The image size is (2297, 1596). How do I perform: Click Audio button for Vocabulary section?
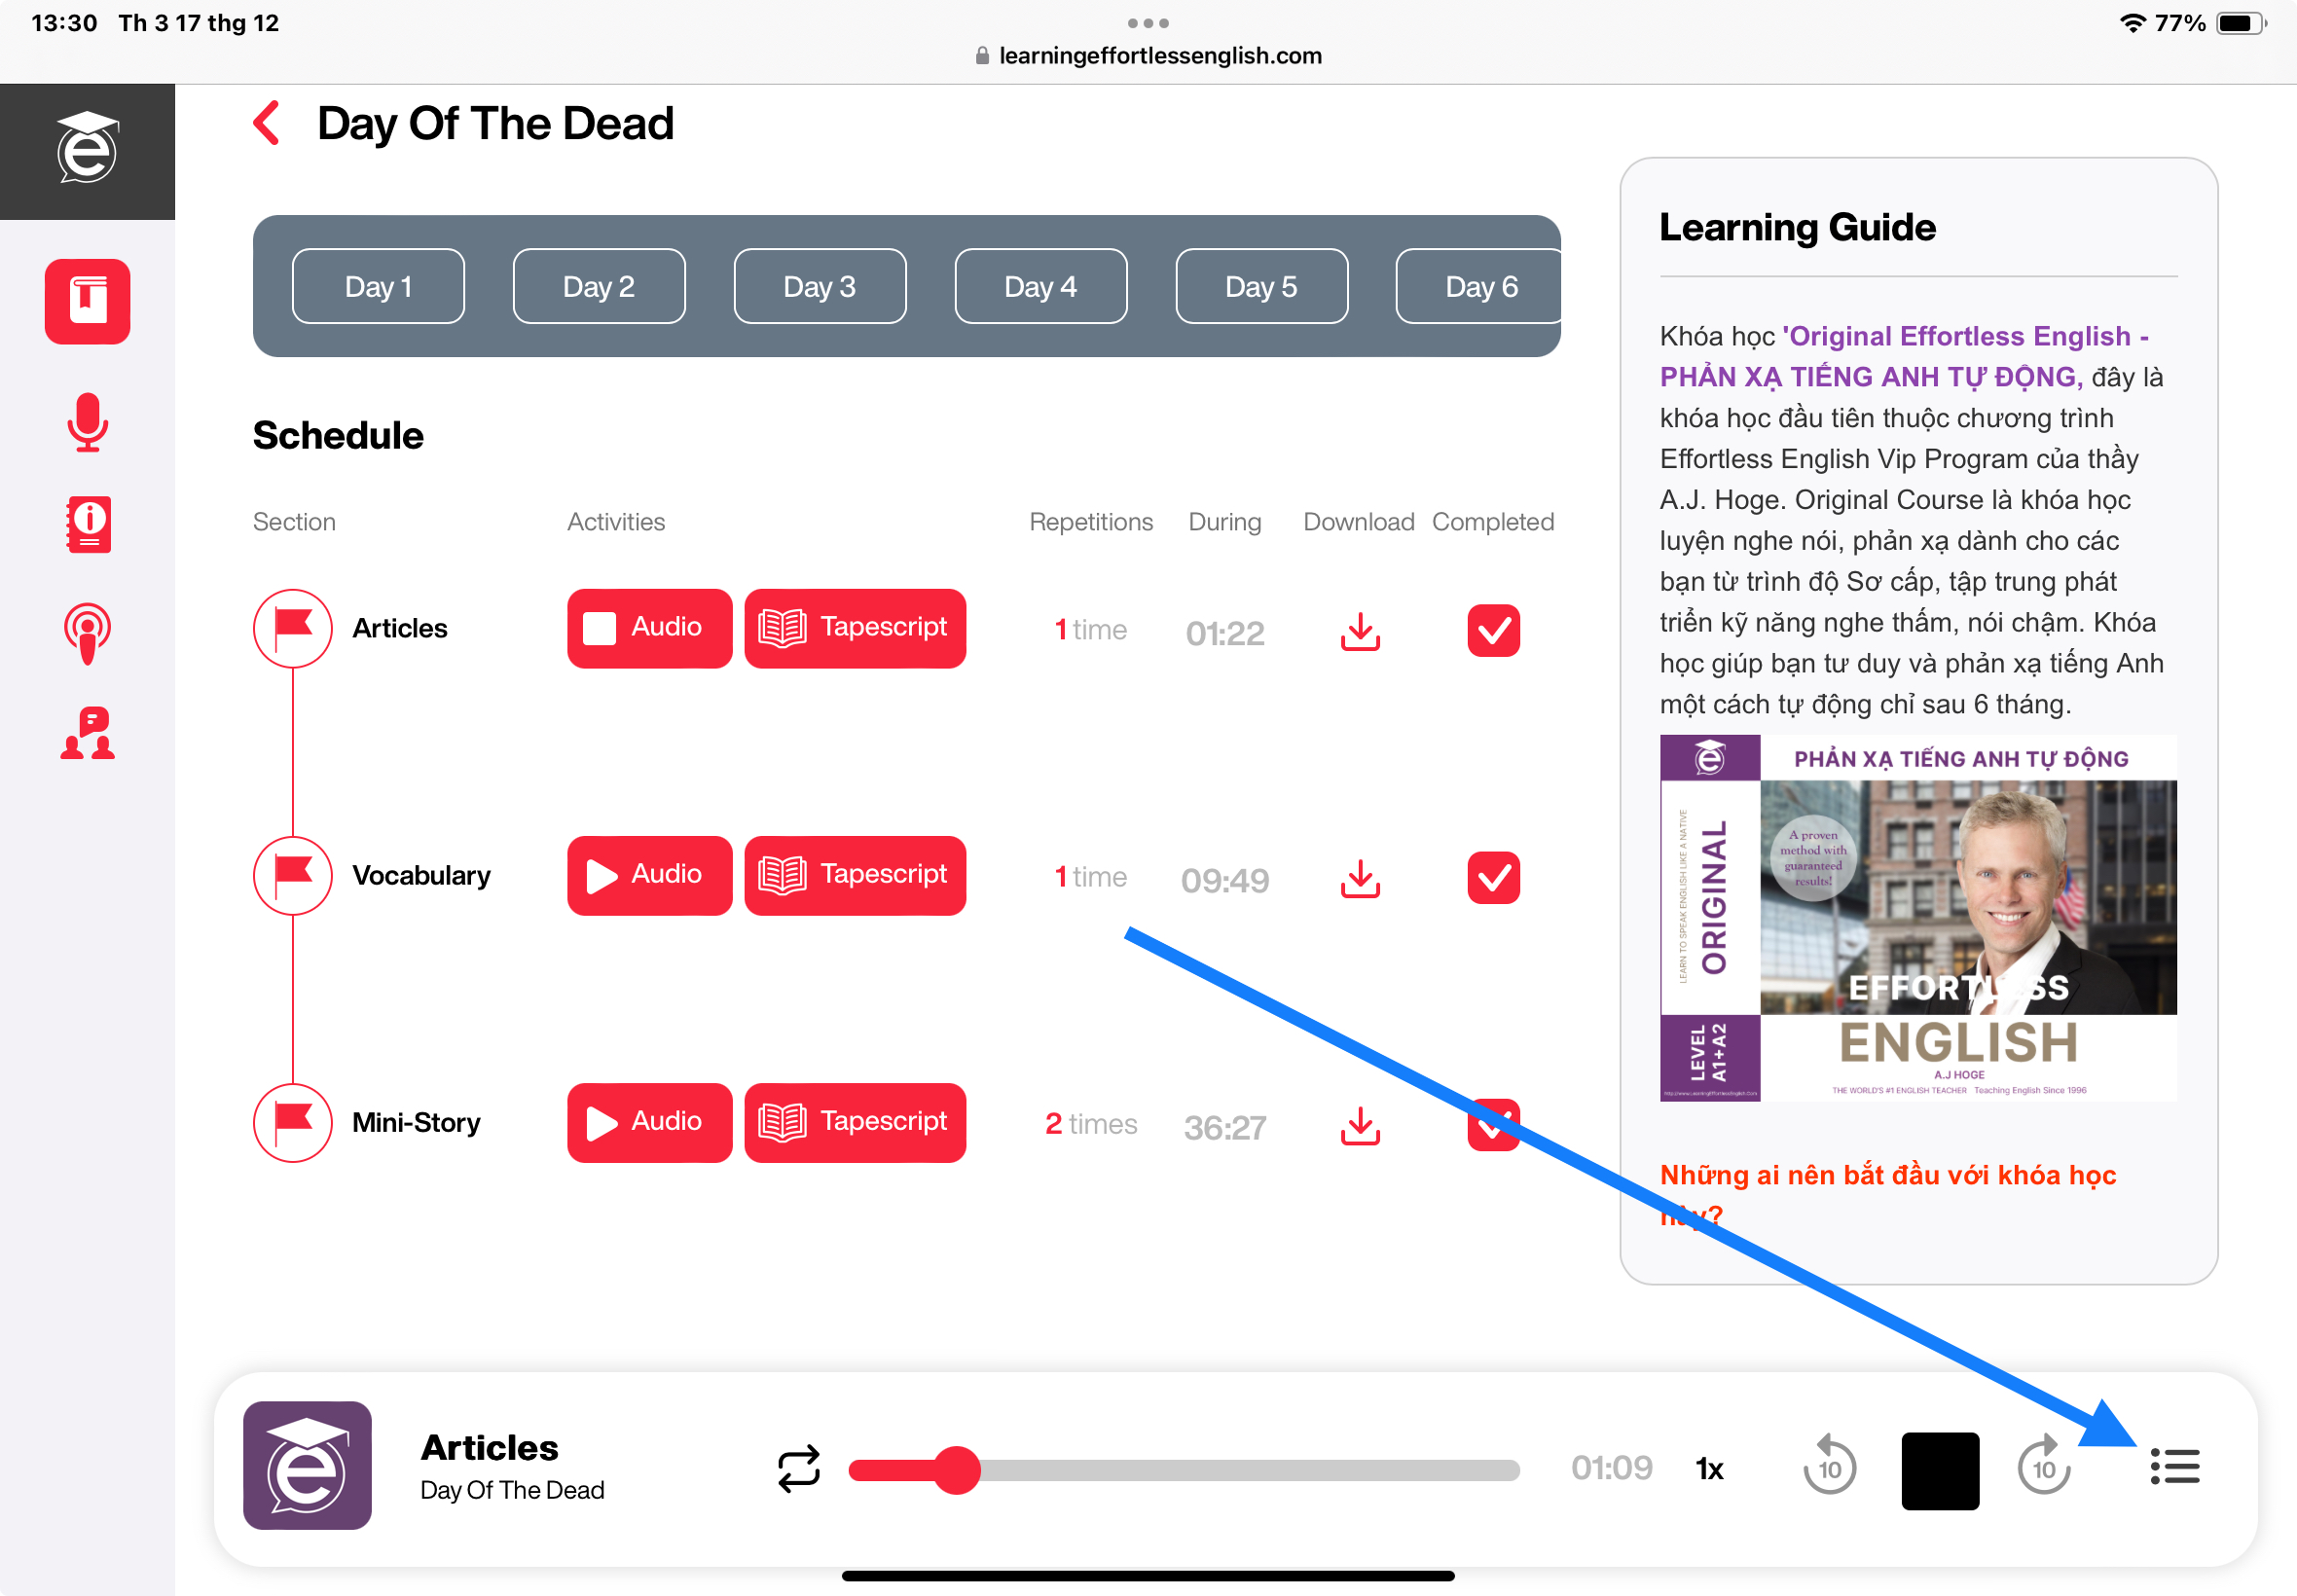click(x=646, y=876)
